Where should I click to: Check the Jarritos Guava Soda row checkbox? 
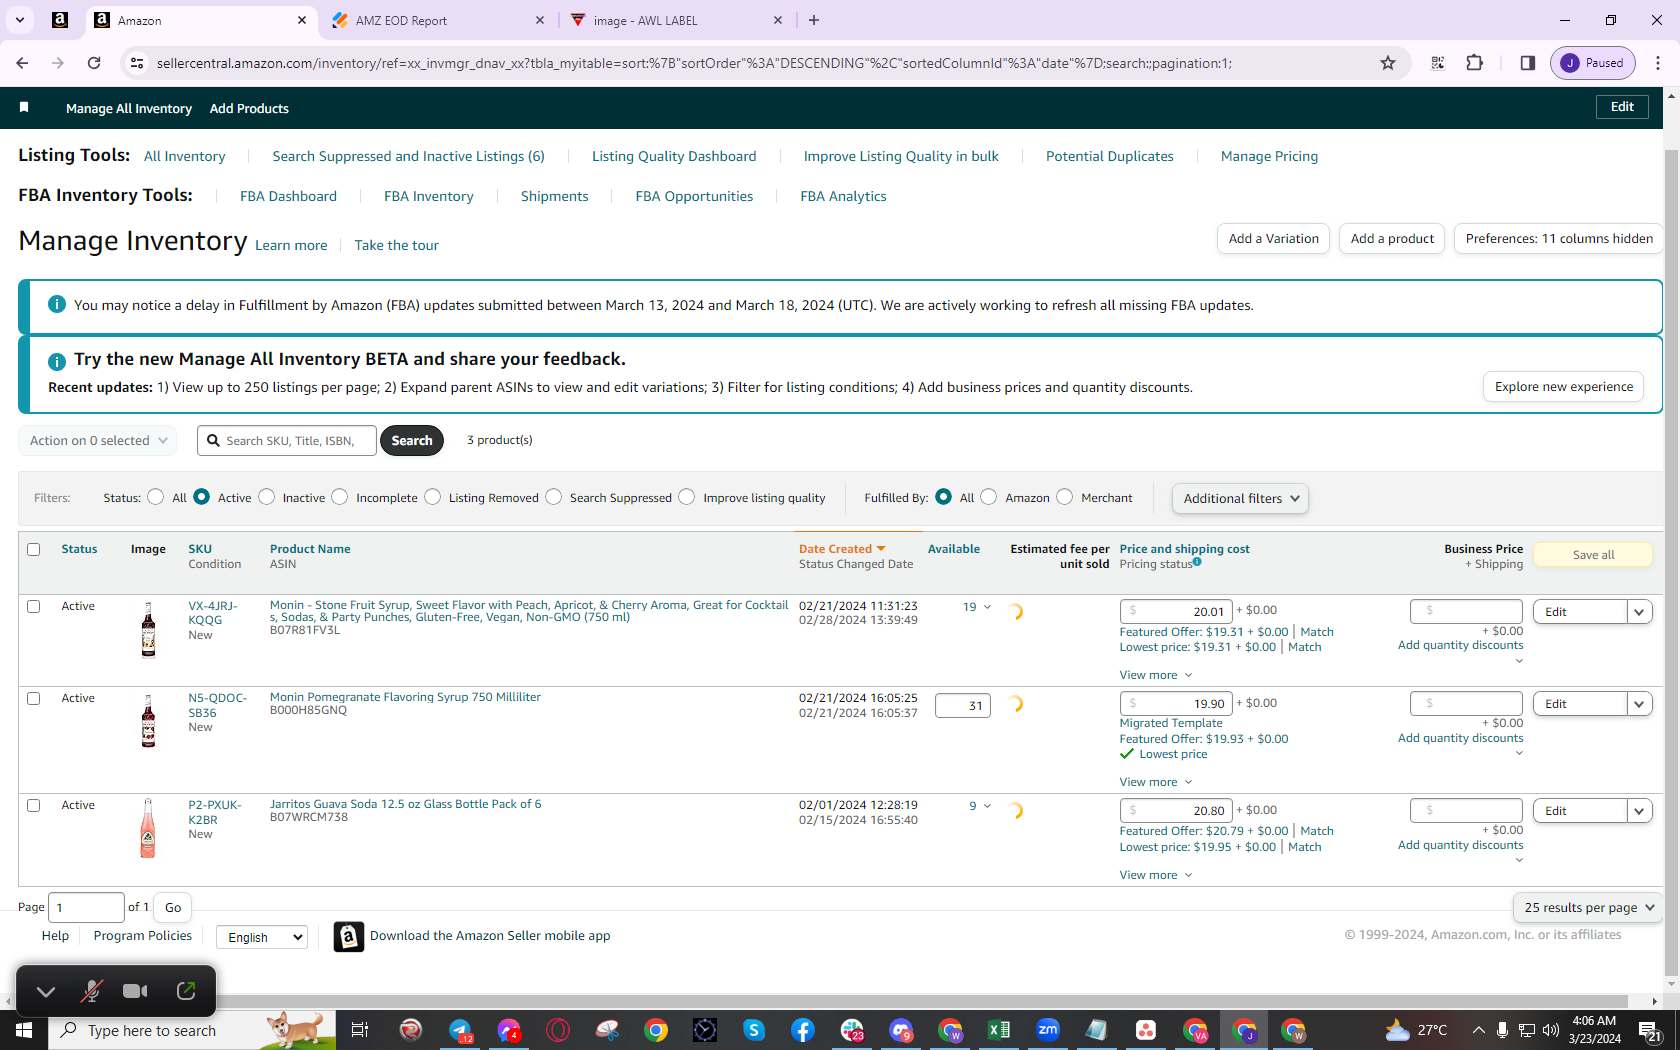click(x=34, y=805)
